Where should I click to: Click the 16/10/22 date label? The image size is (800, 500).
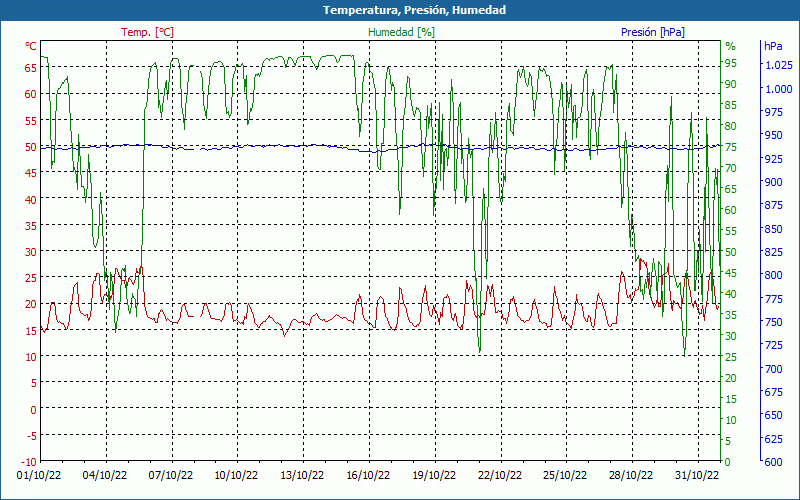(x=368, y=476)
